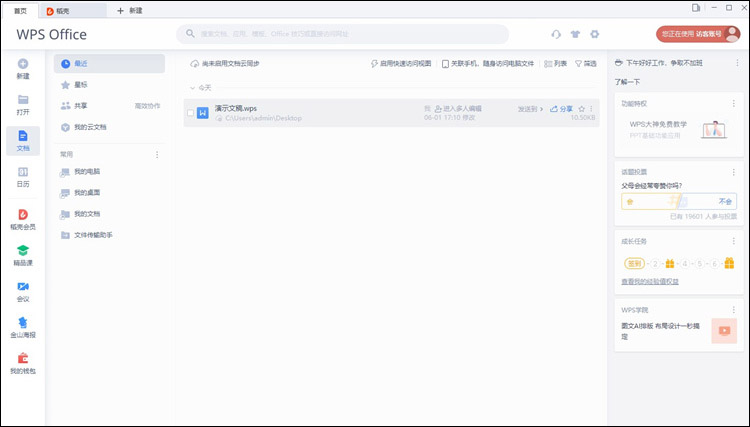Image resolution: width=750 pixels, height=427 pixels.
Task: Open 成长任务 card more options
Action: (x=734, y=241)
